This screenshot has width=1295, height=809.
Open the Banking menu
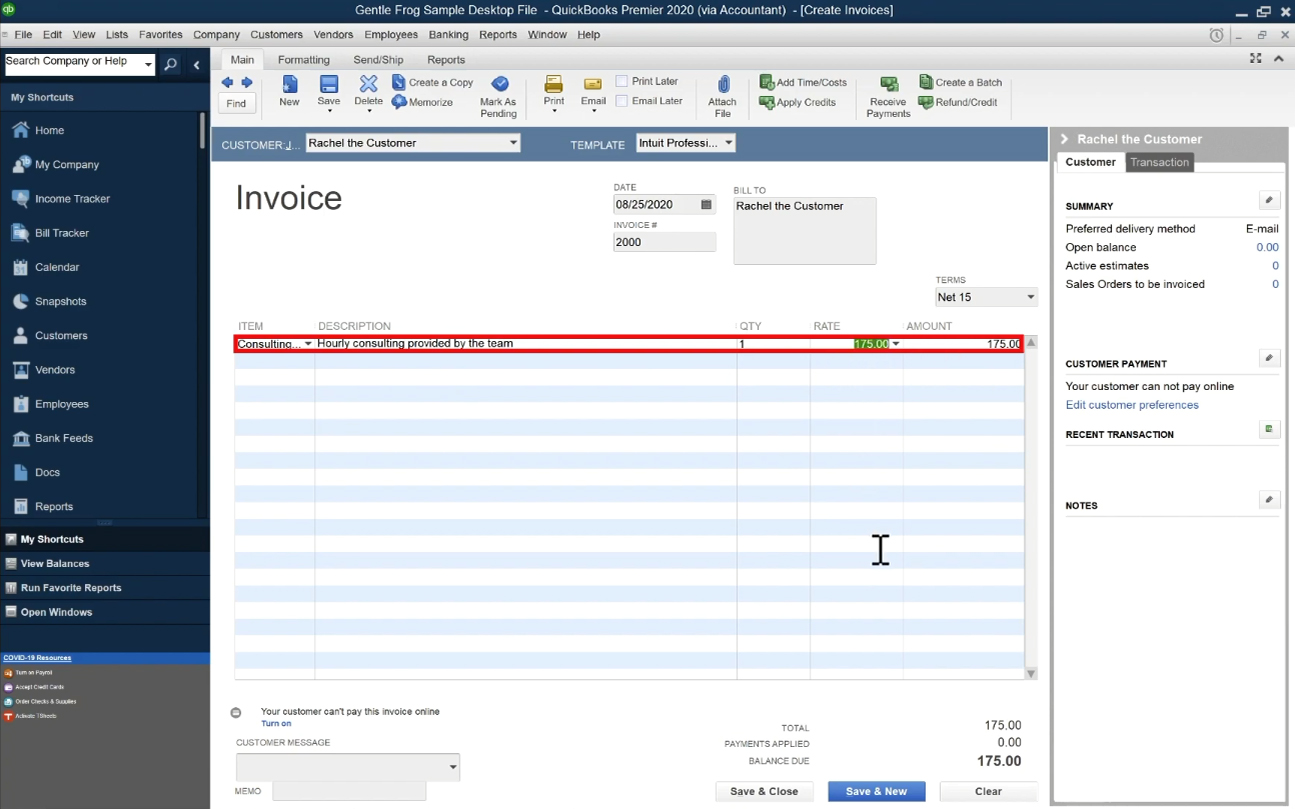coord(448,35)
